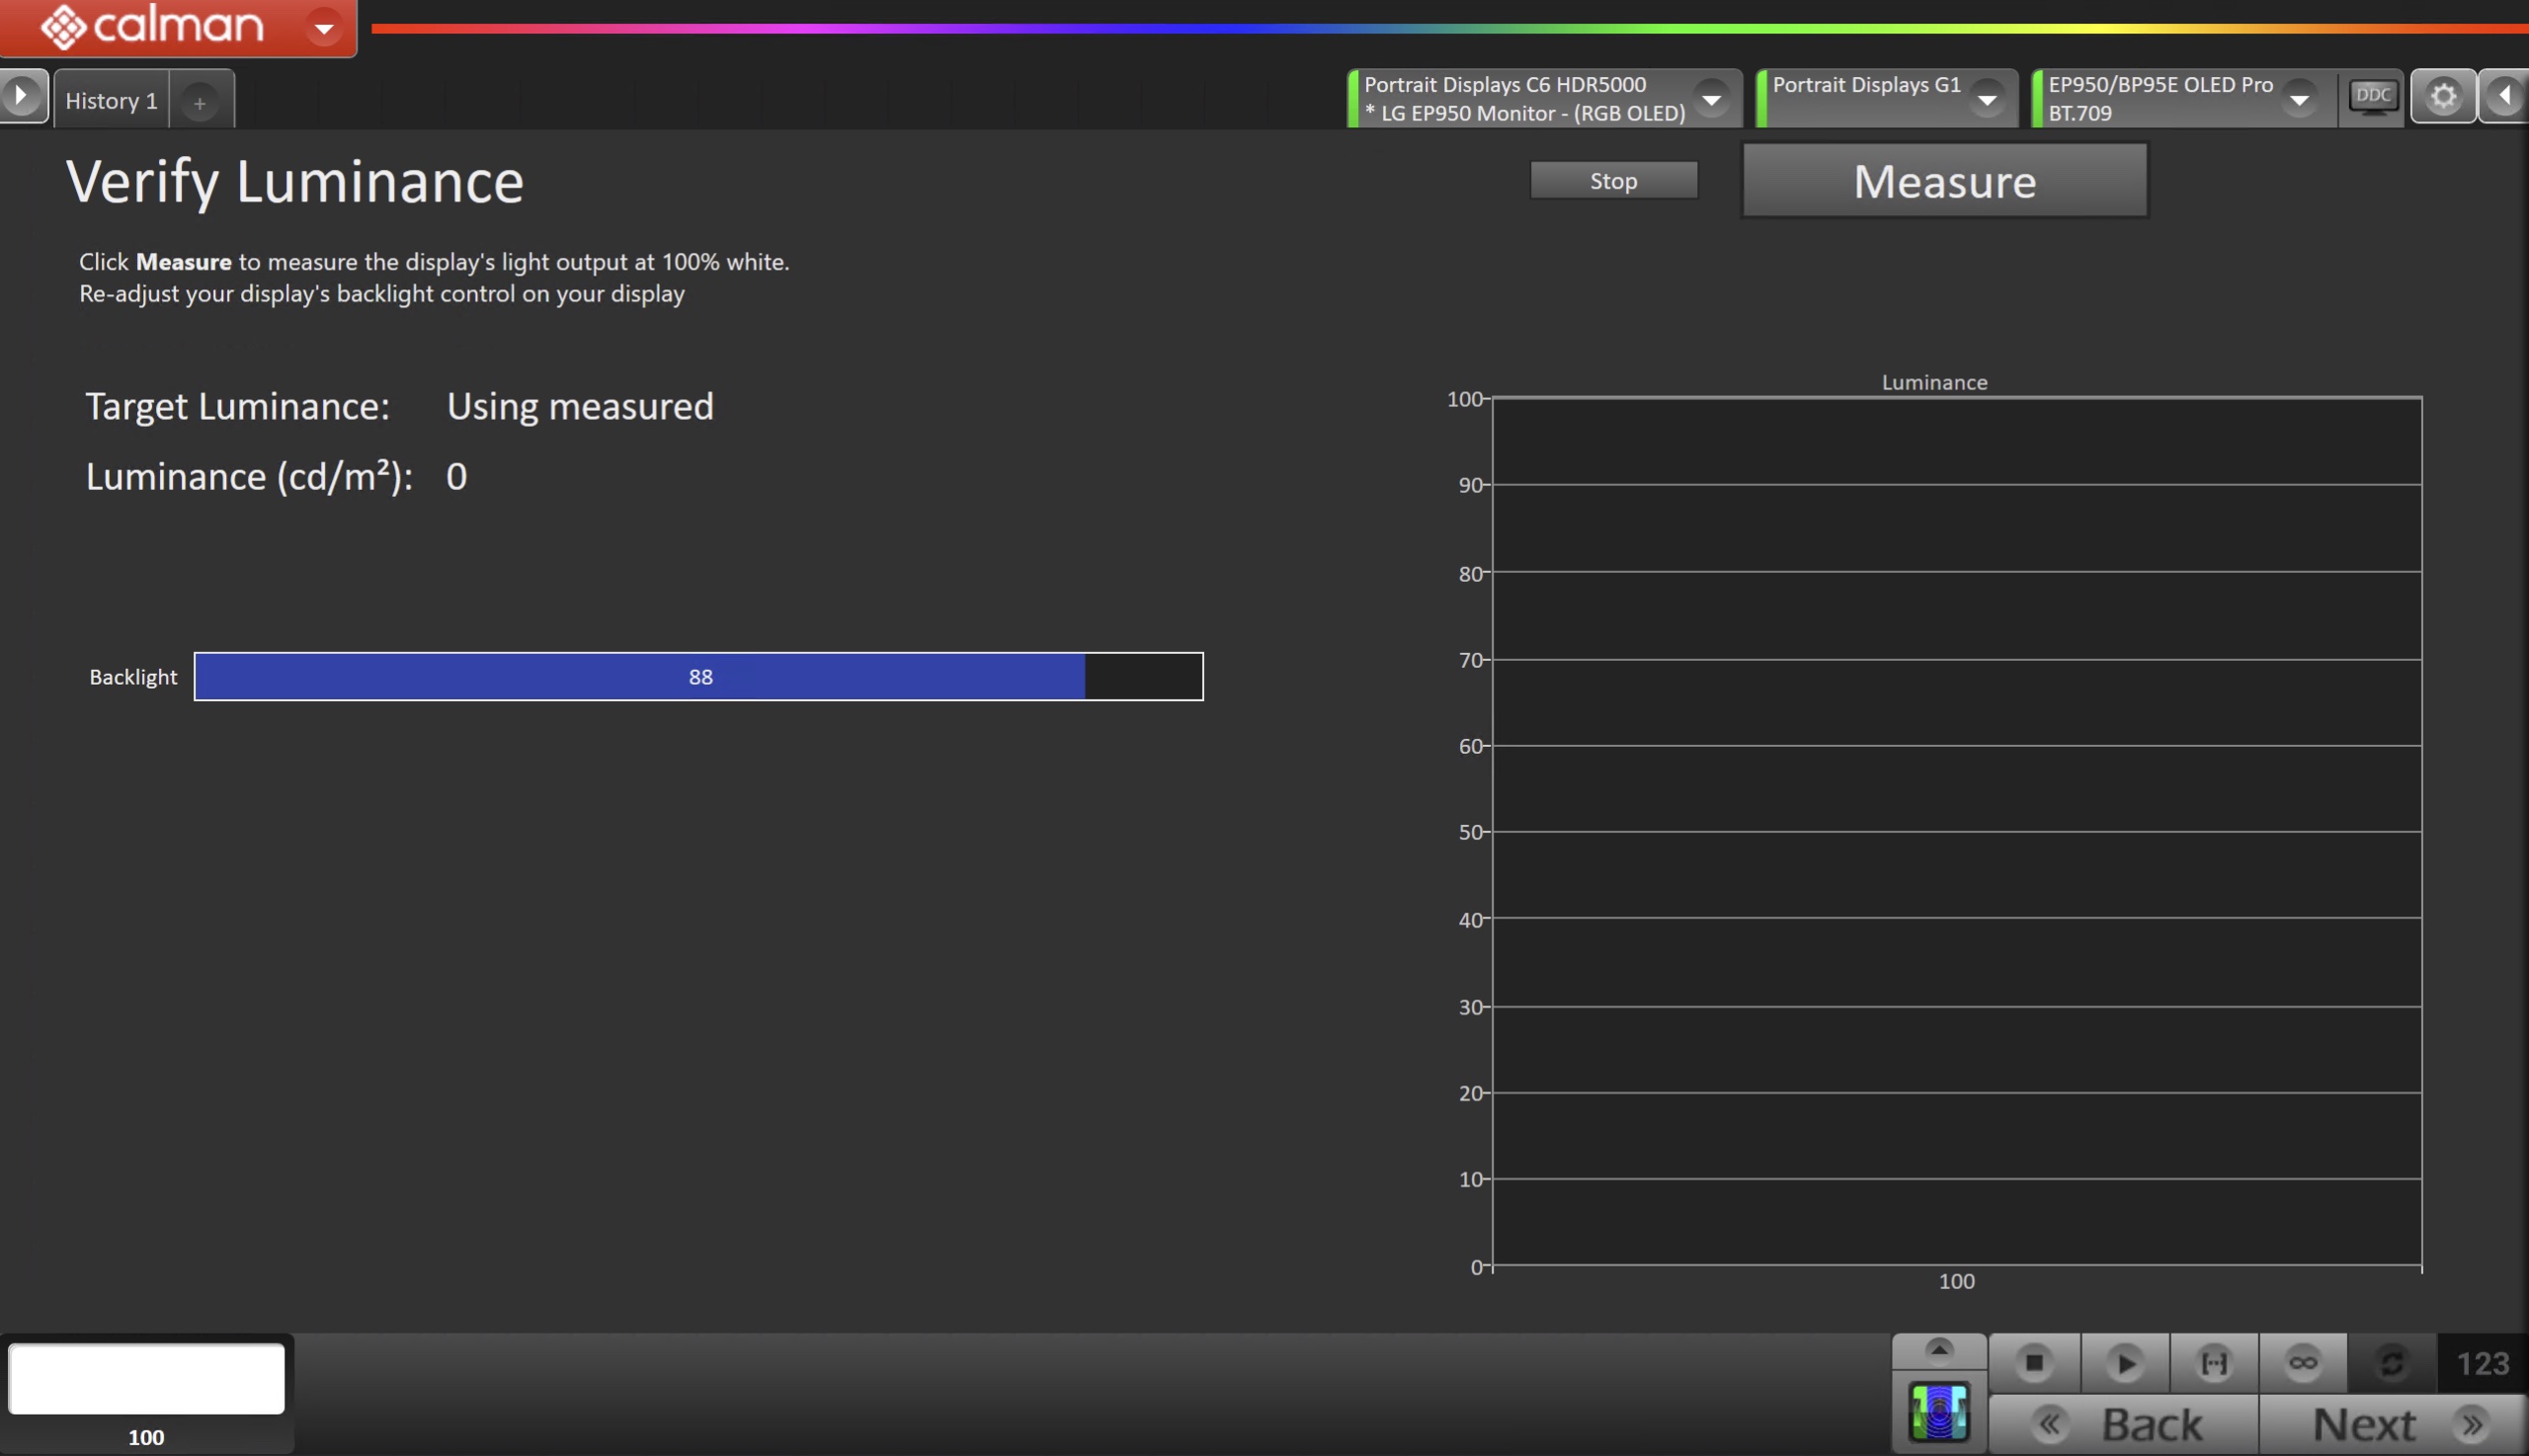
Task: Open the settings gear icon
Action: (2443, 97)
